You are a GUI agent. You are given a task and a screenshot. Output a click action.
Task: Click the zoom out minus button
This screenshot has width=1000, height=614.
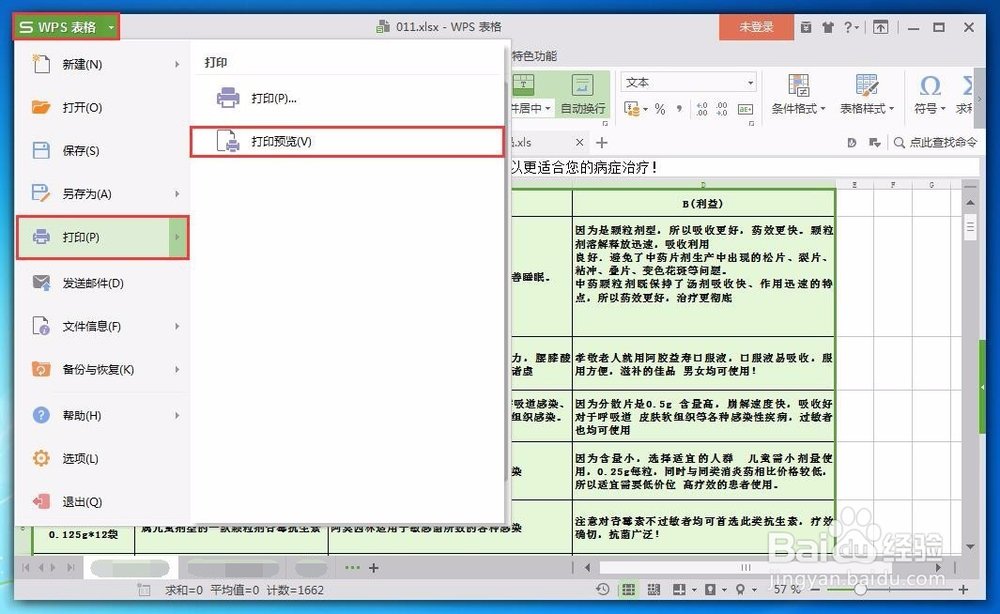814,590
